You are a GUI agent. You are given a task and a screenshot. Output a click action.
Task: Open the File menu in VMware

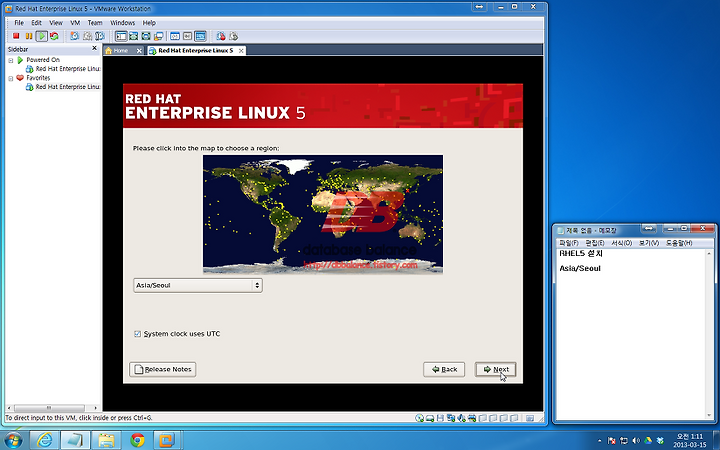point(19,22)
